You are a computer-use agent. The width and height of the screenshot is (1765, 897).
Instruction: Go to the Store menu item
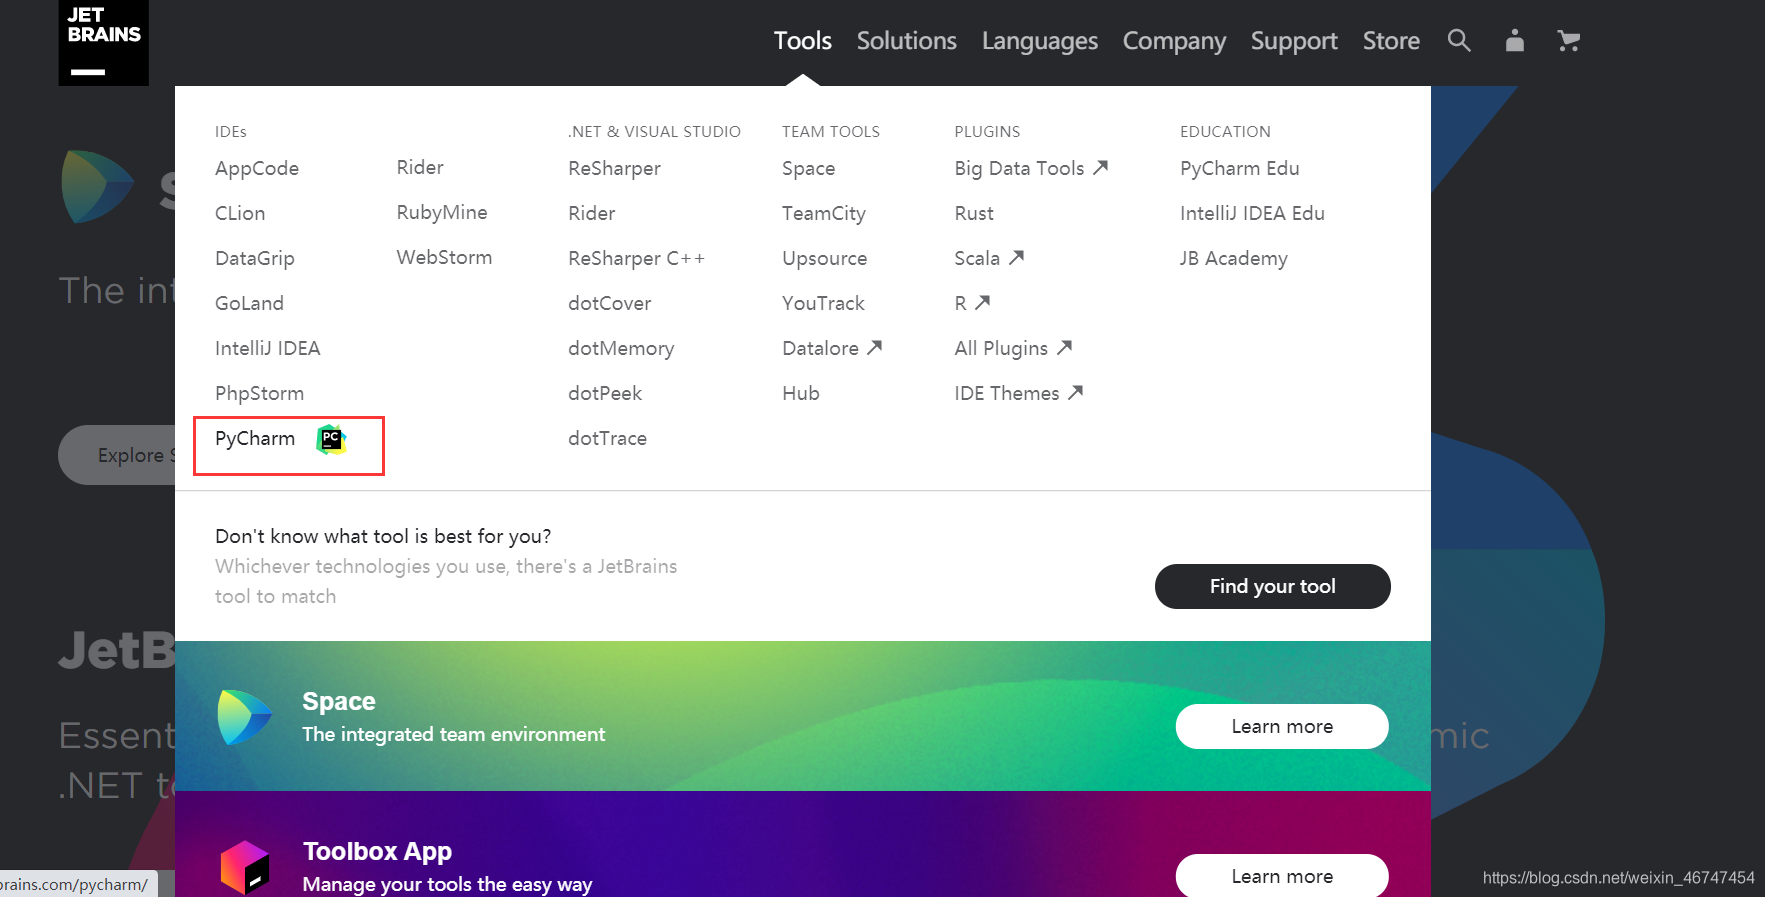(1391, 41)
